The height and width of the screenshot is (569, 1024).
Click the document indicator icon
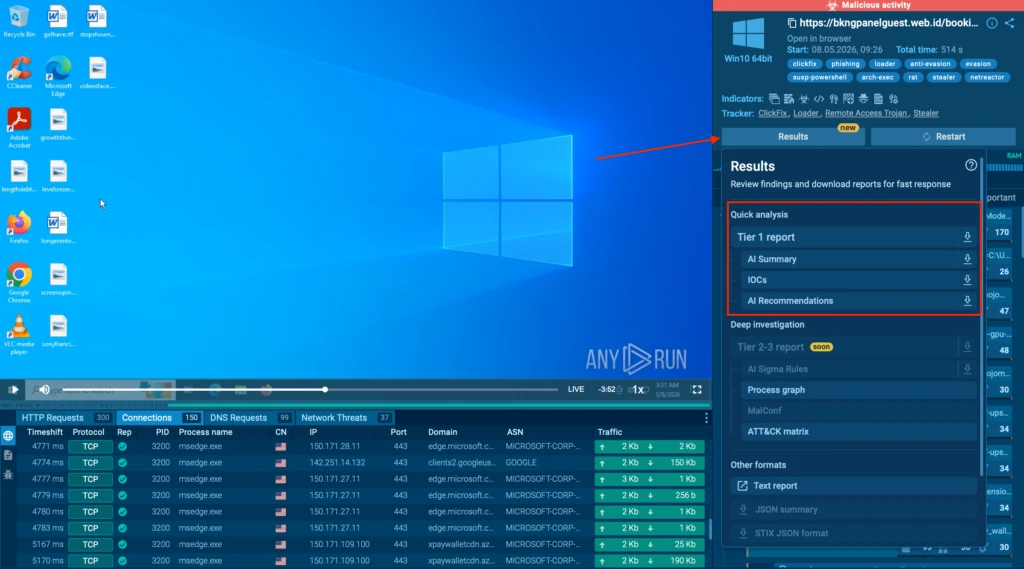tap(878, 99)
